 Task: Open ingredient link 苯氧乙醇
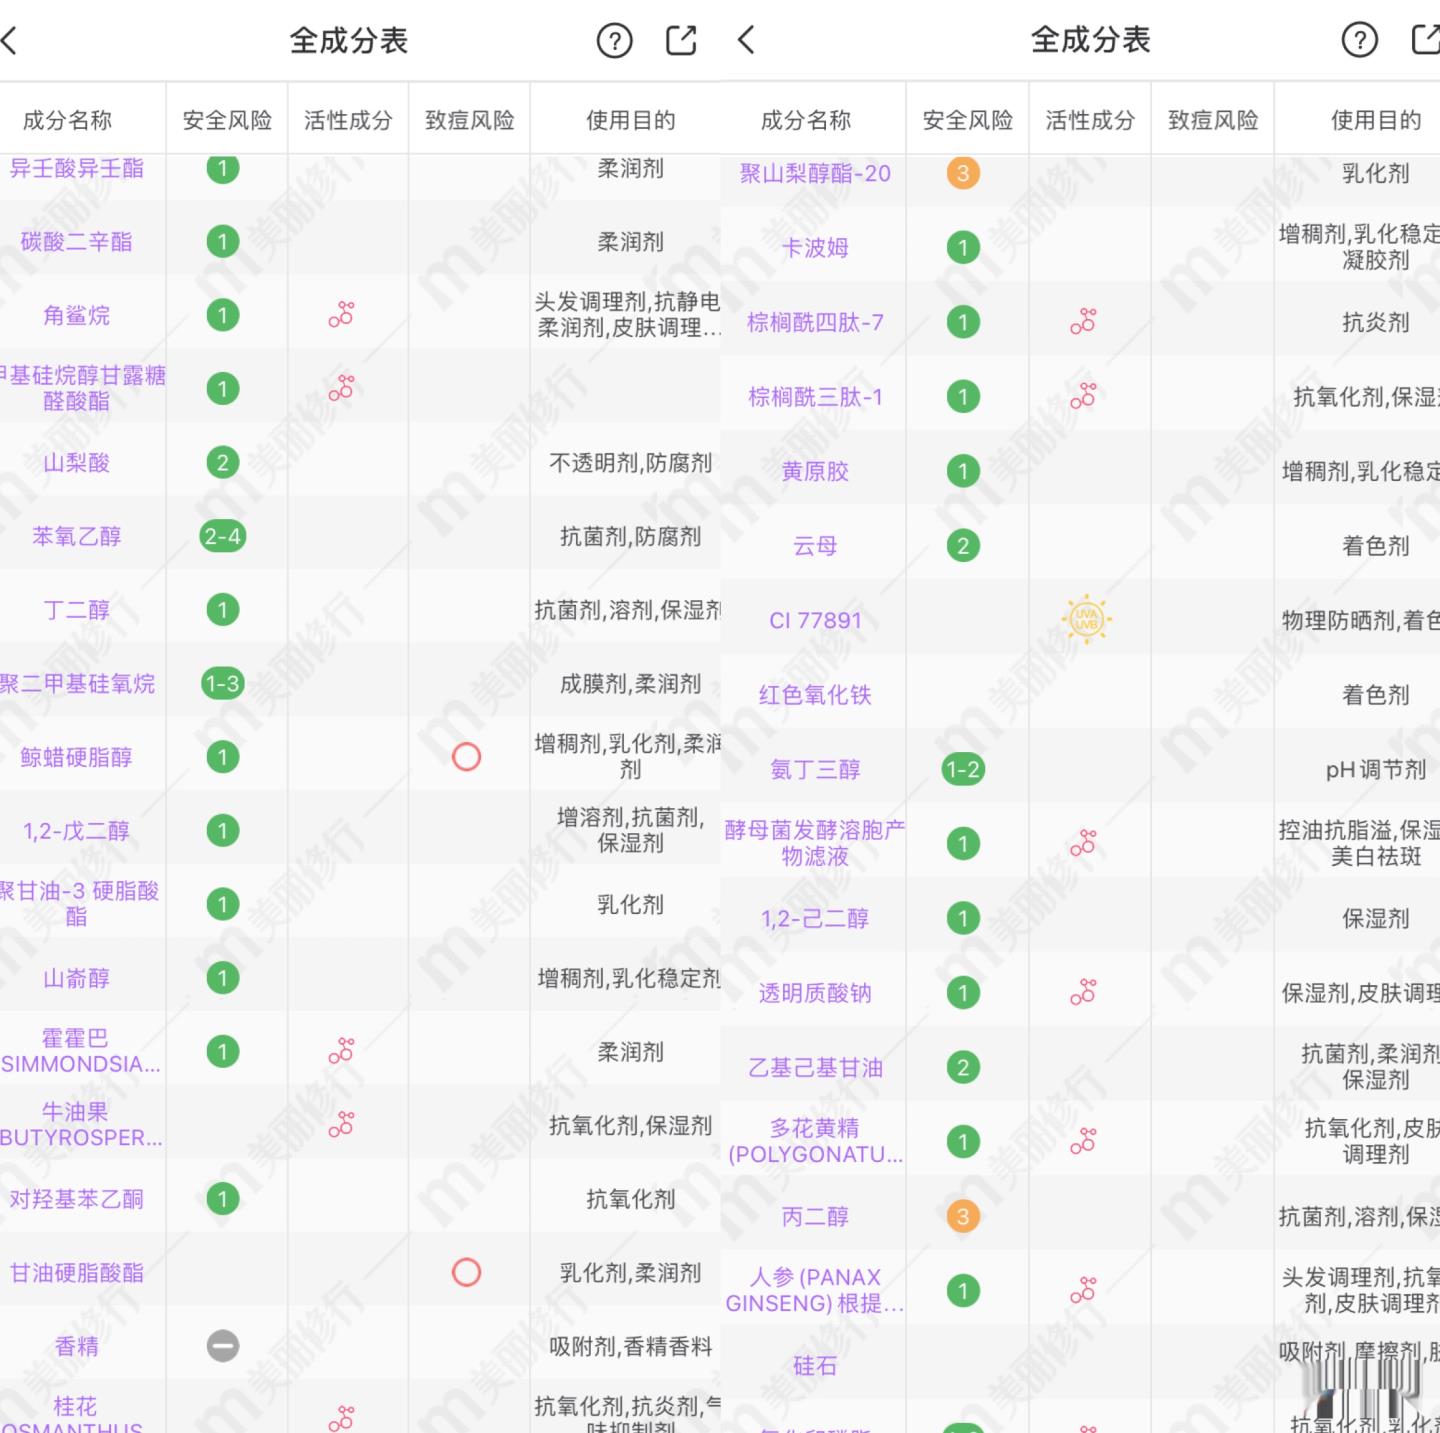[77, 536]
